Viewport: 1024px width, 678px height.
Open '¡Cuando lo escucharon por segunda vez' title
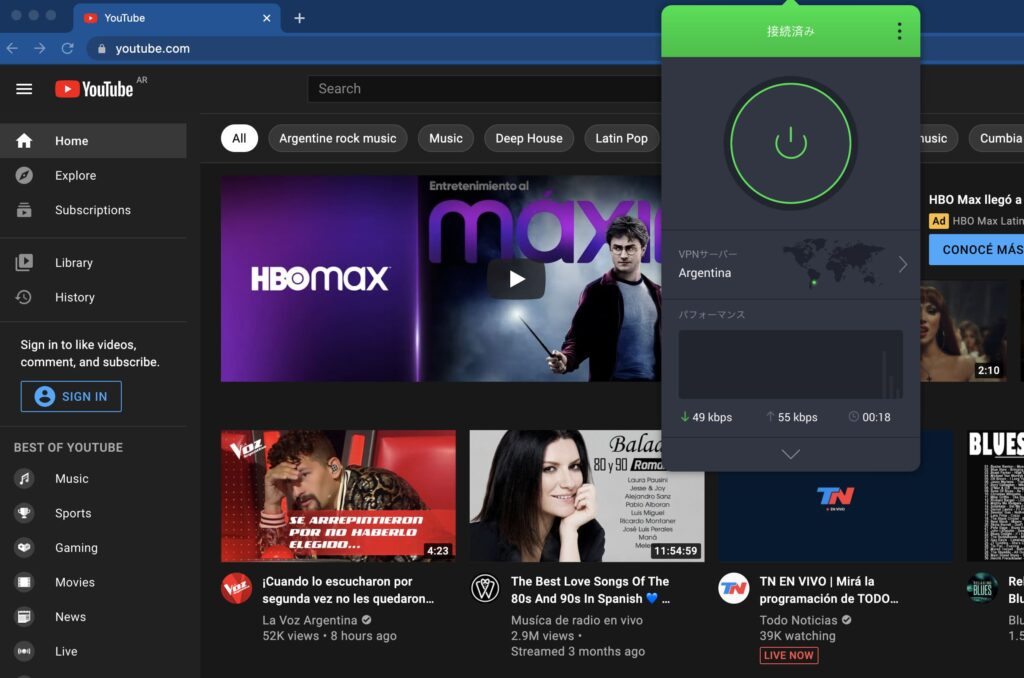point(348,590)
